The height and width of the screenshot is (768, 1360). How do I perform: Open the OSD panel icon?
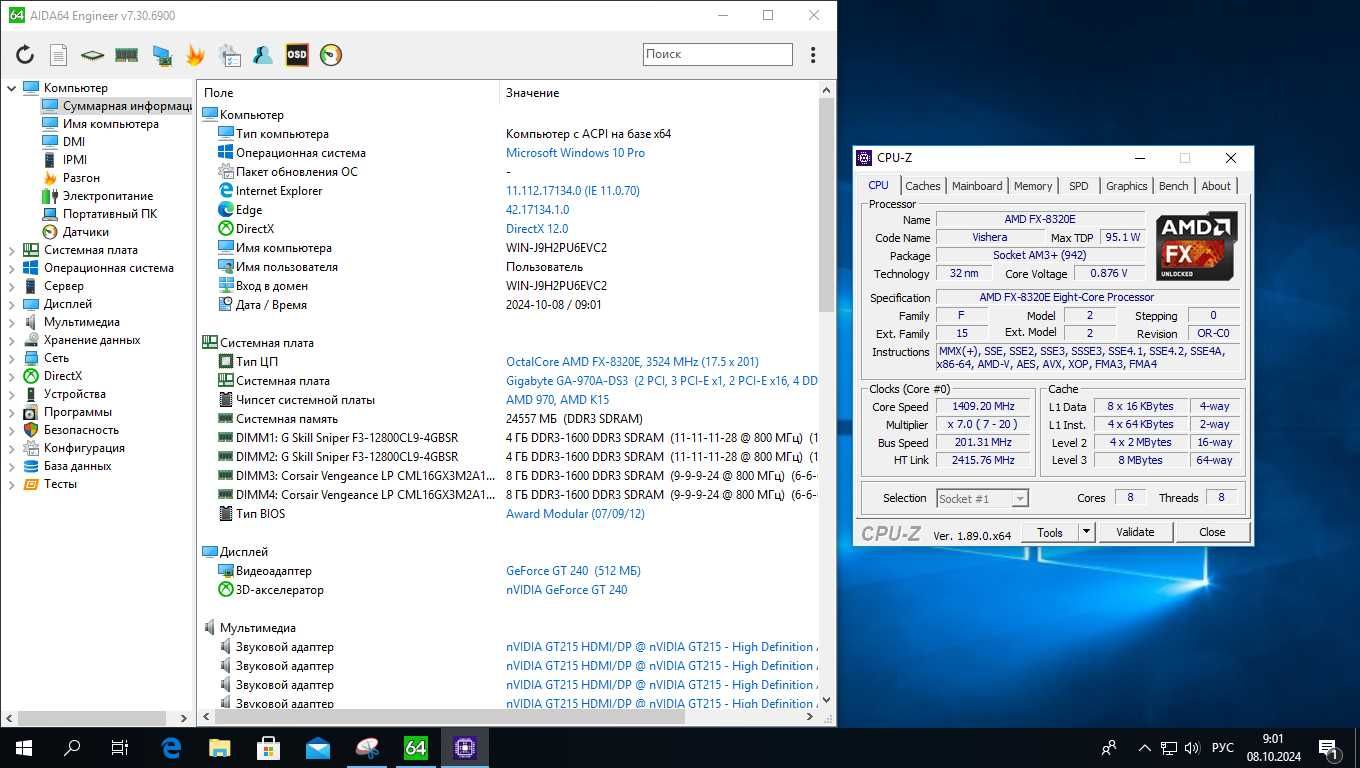(297, 55)
